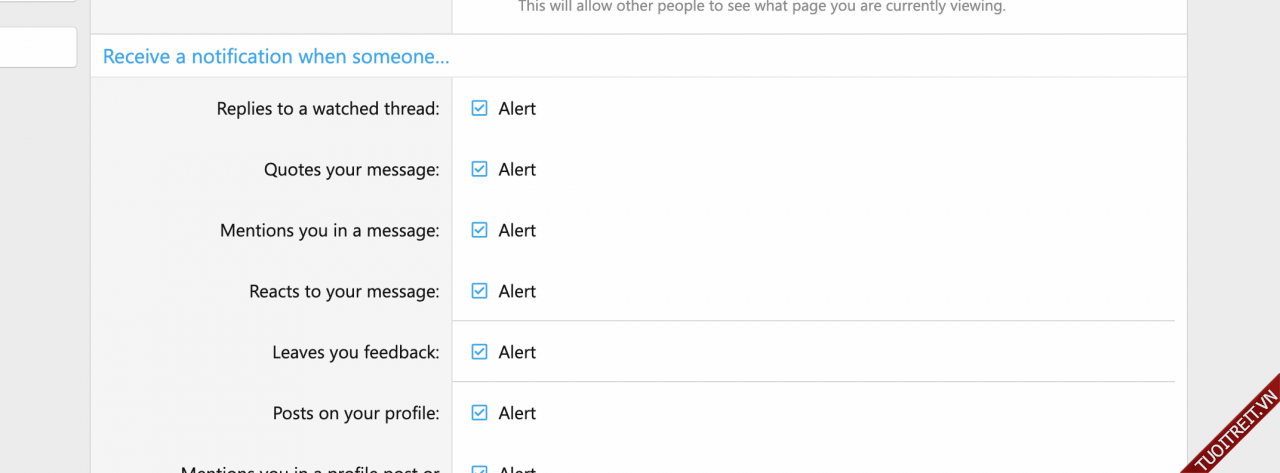This screenshot has width=1280, height=473.
Task: Click the Alert label for Leaves you feedback
Action: click(x=517, y=353)
